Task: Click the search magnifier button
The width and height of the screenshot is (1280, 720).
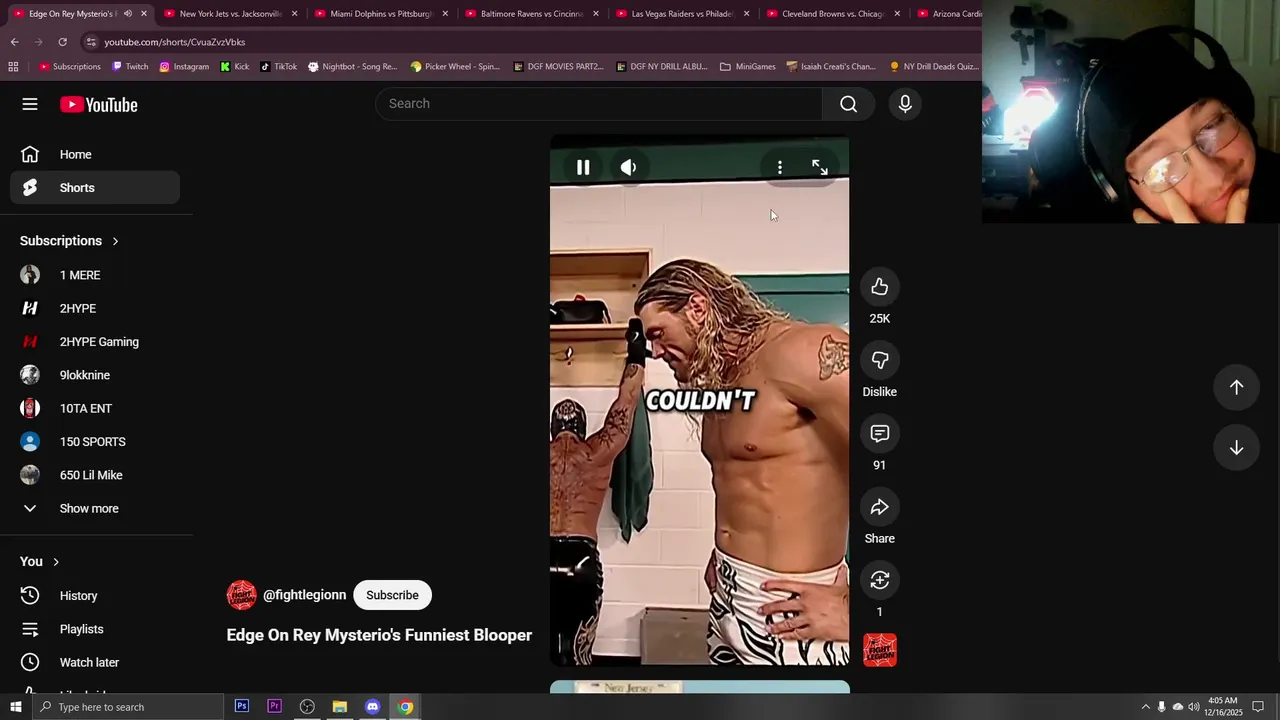Action: pyautogui.click(x=848, y=104)
